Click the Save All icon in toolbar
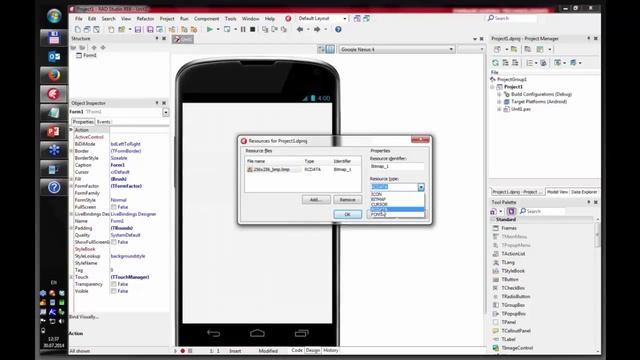This screenshot has height=360, width=640. (150, 29)
